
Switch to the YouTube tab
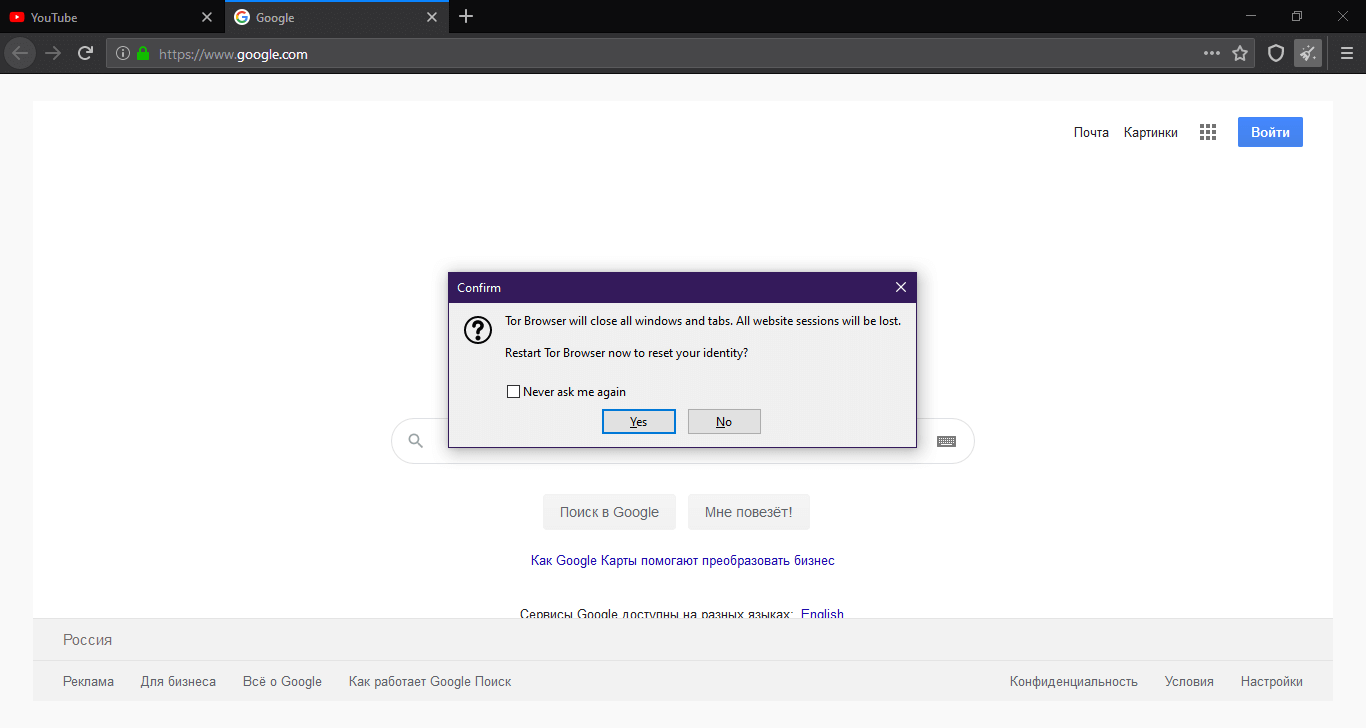pyautogui.click(x=112, y=17)
